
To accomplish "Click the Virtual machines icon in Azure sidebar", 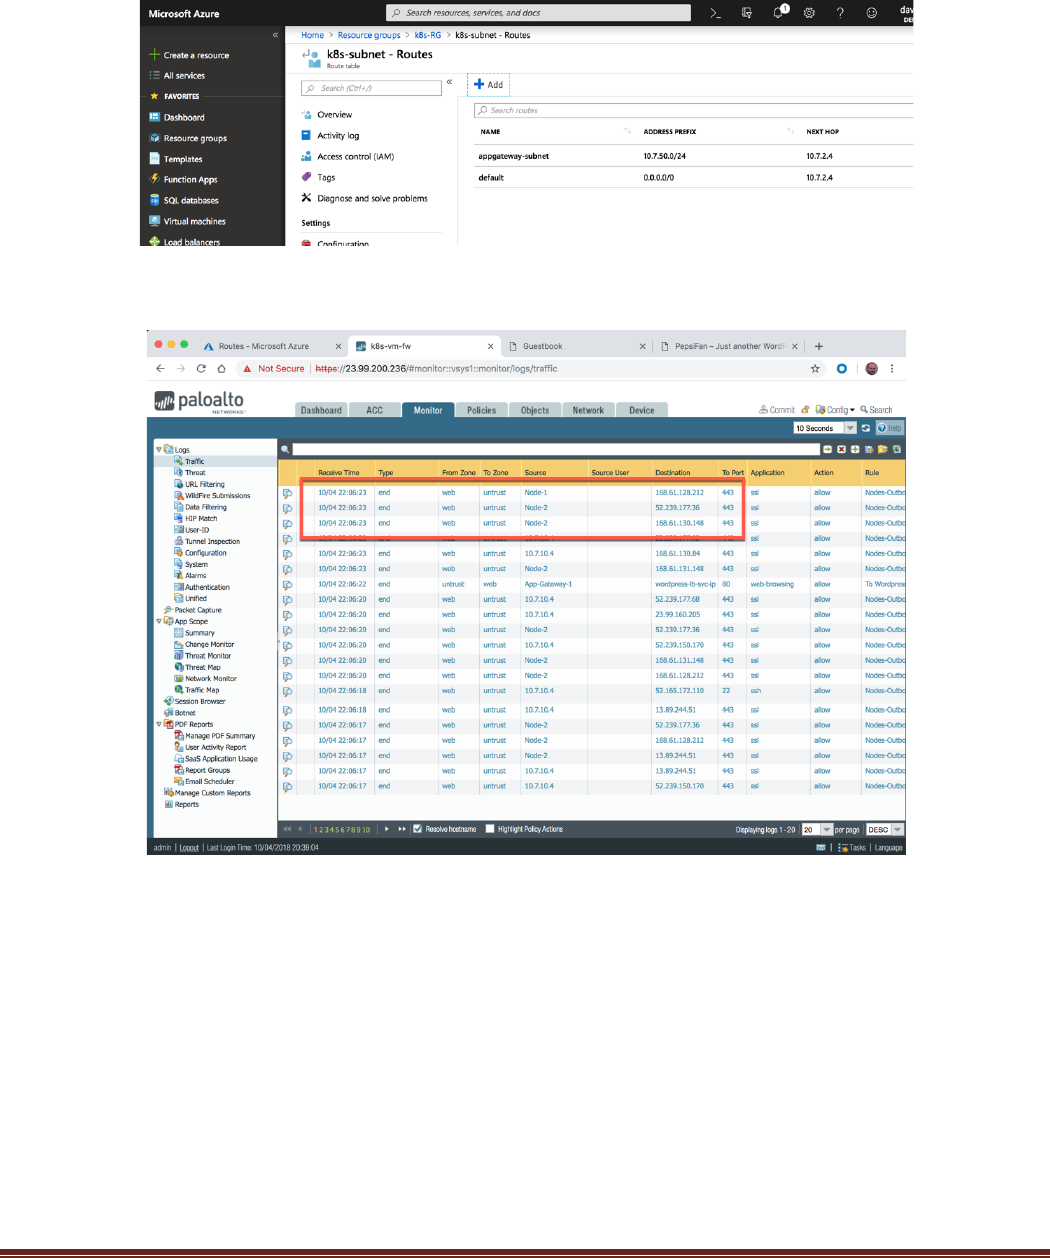I will [x=155, y=221].
